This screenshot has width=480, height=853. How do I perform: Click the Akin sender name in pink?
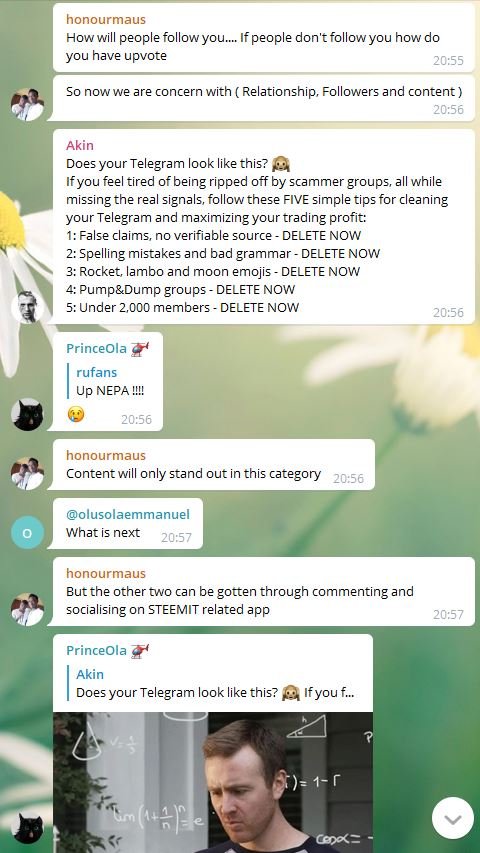click(x=80, y=145)
